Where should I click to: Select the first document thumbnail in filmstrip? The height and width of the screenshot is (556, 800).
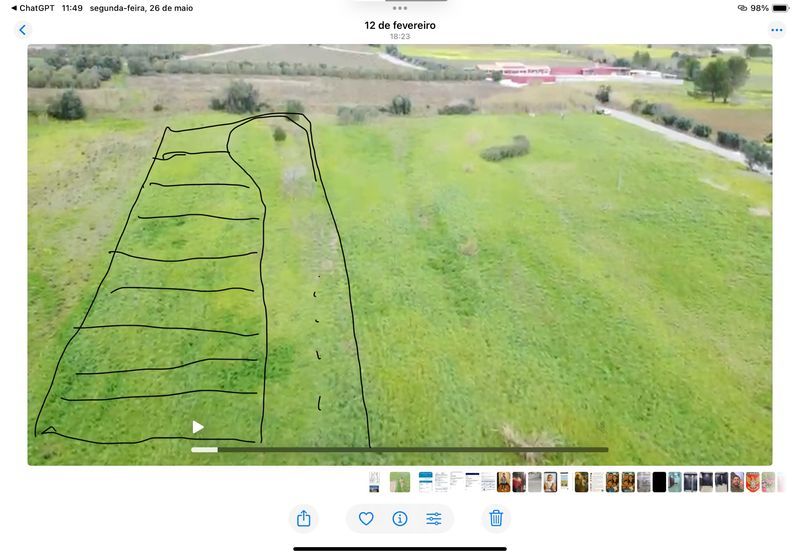[x=374, y=482]
